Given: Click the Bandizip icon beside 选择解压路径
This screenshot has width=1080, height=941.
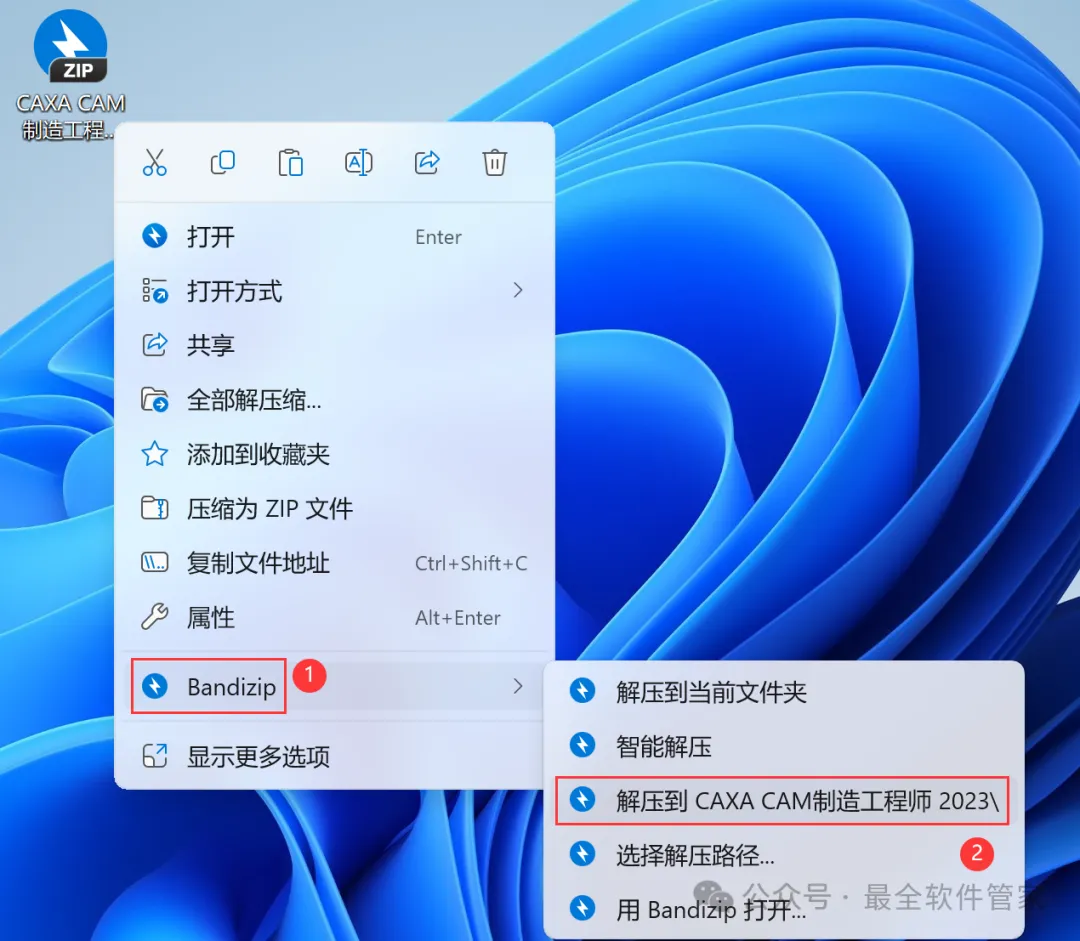Looking at the screenshot, I should click(583, 854).
